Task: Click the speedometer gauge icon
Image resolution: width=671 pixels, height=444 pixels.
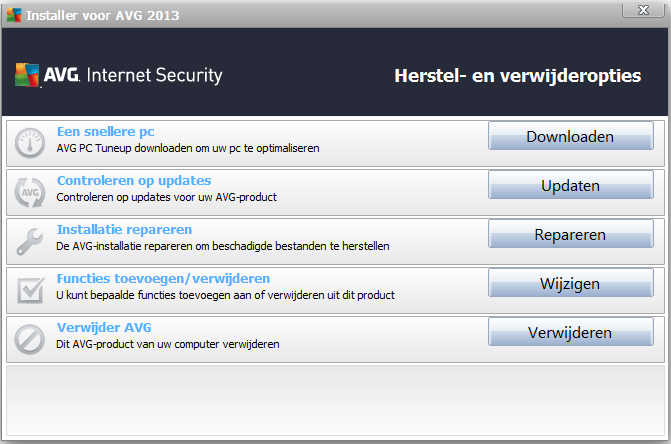Action: [x=30, y=143]
